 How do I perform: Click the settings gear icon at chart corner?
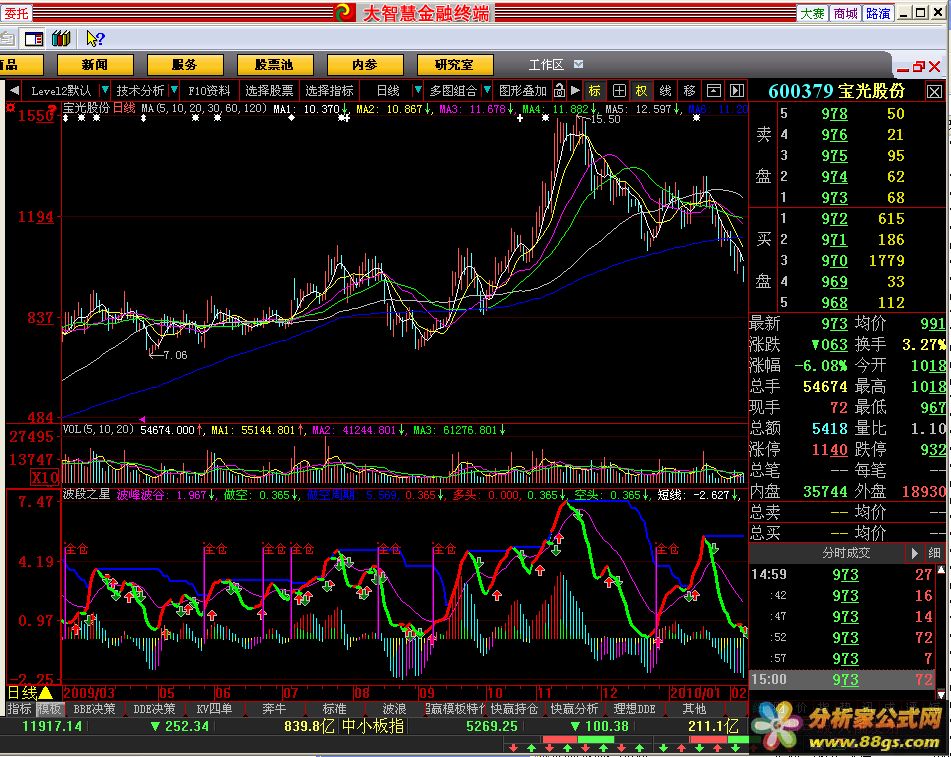(x=10, y=107)
